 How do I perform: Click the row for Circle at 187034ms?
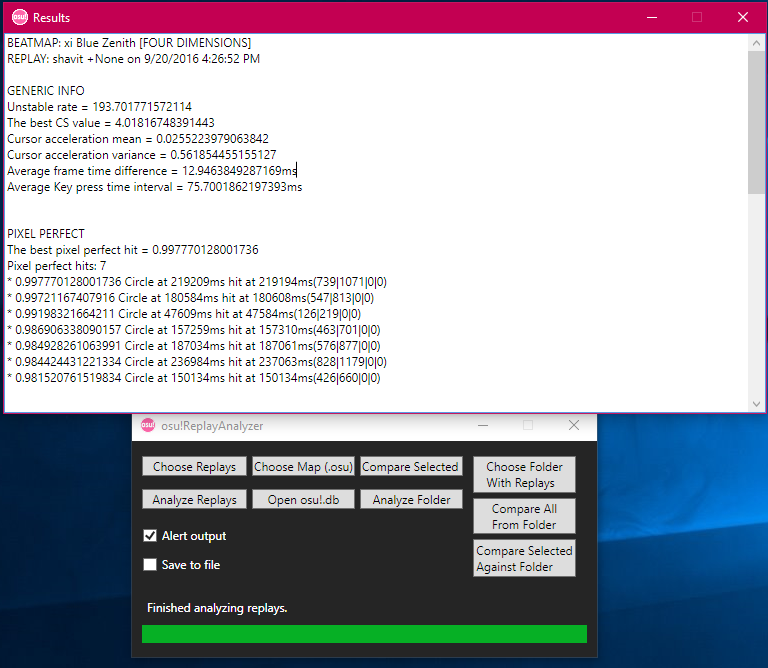pos(193,346)
